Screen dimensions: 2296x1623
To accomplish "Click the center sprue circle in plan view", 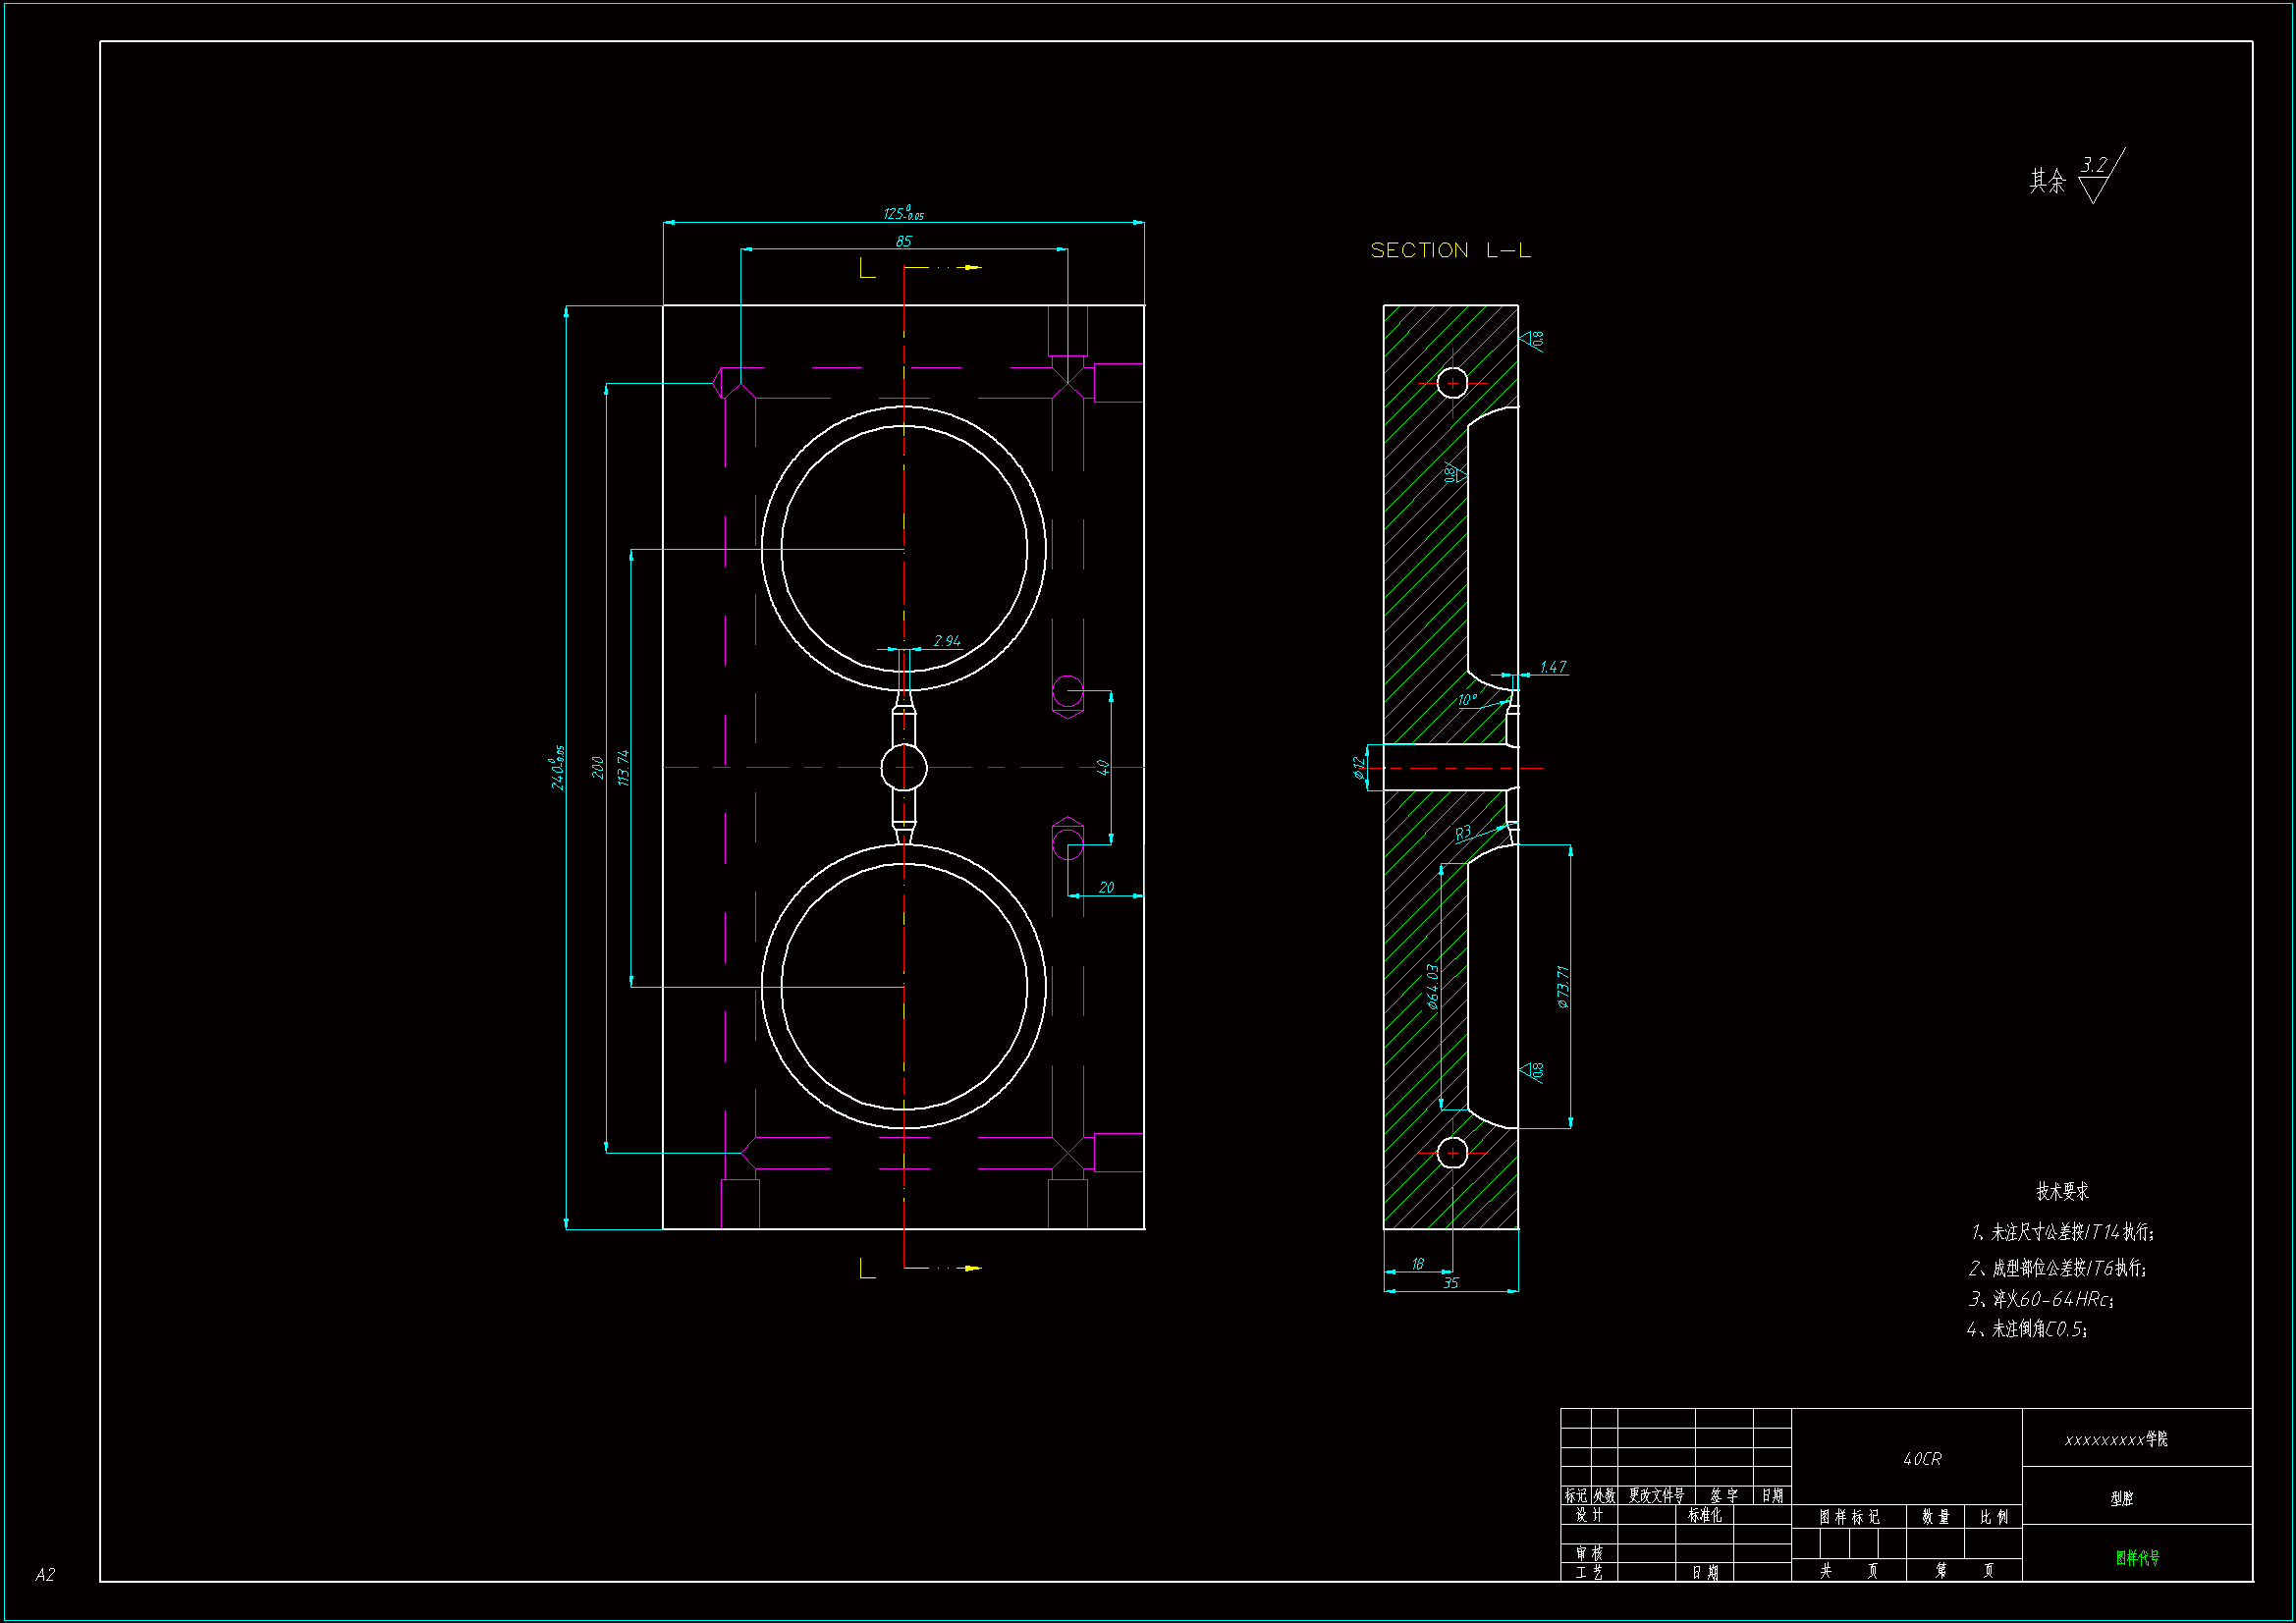I will [x=903, y=768].
